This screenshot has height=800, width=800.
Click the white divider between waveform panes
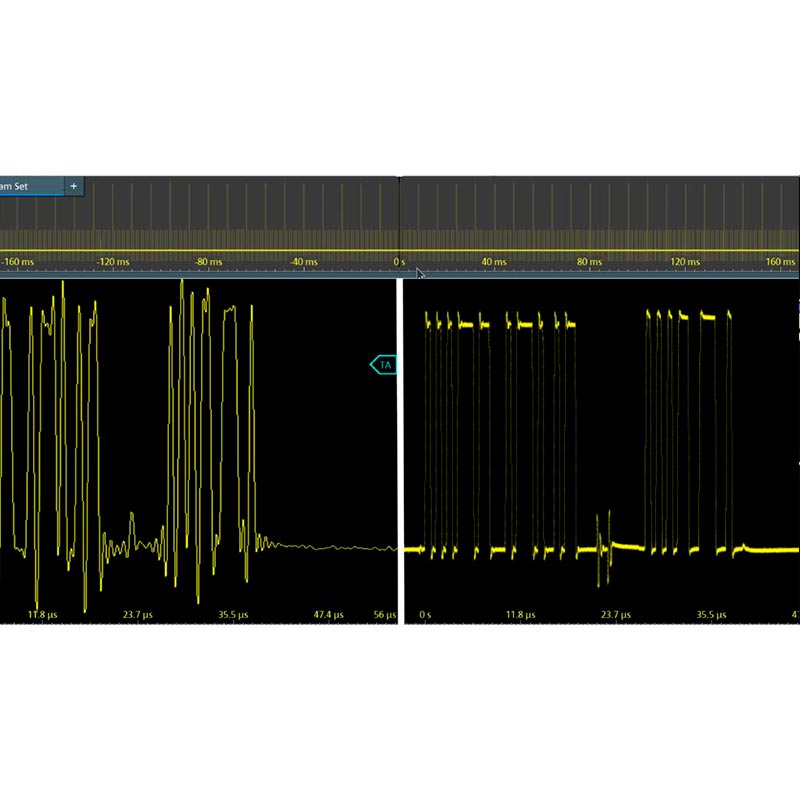click(x=399, y=450)
